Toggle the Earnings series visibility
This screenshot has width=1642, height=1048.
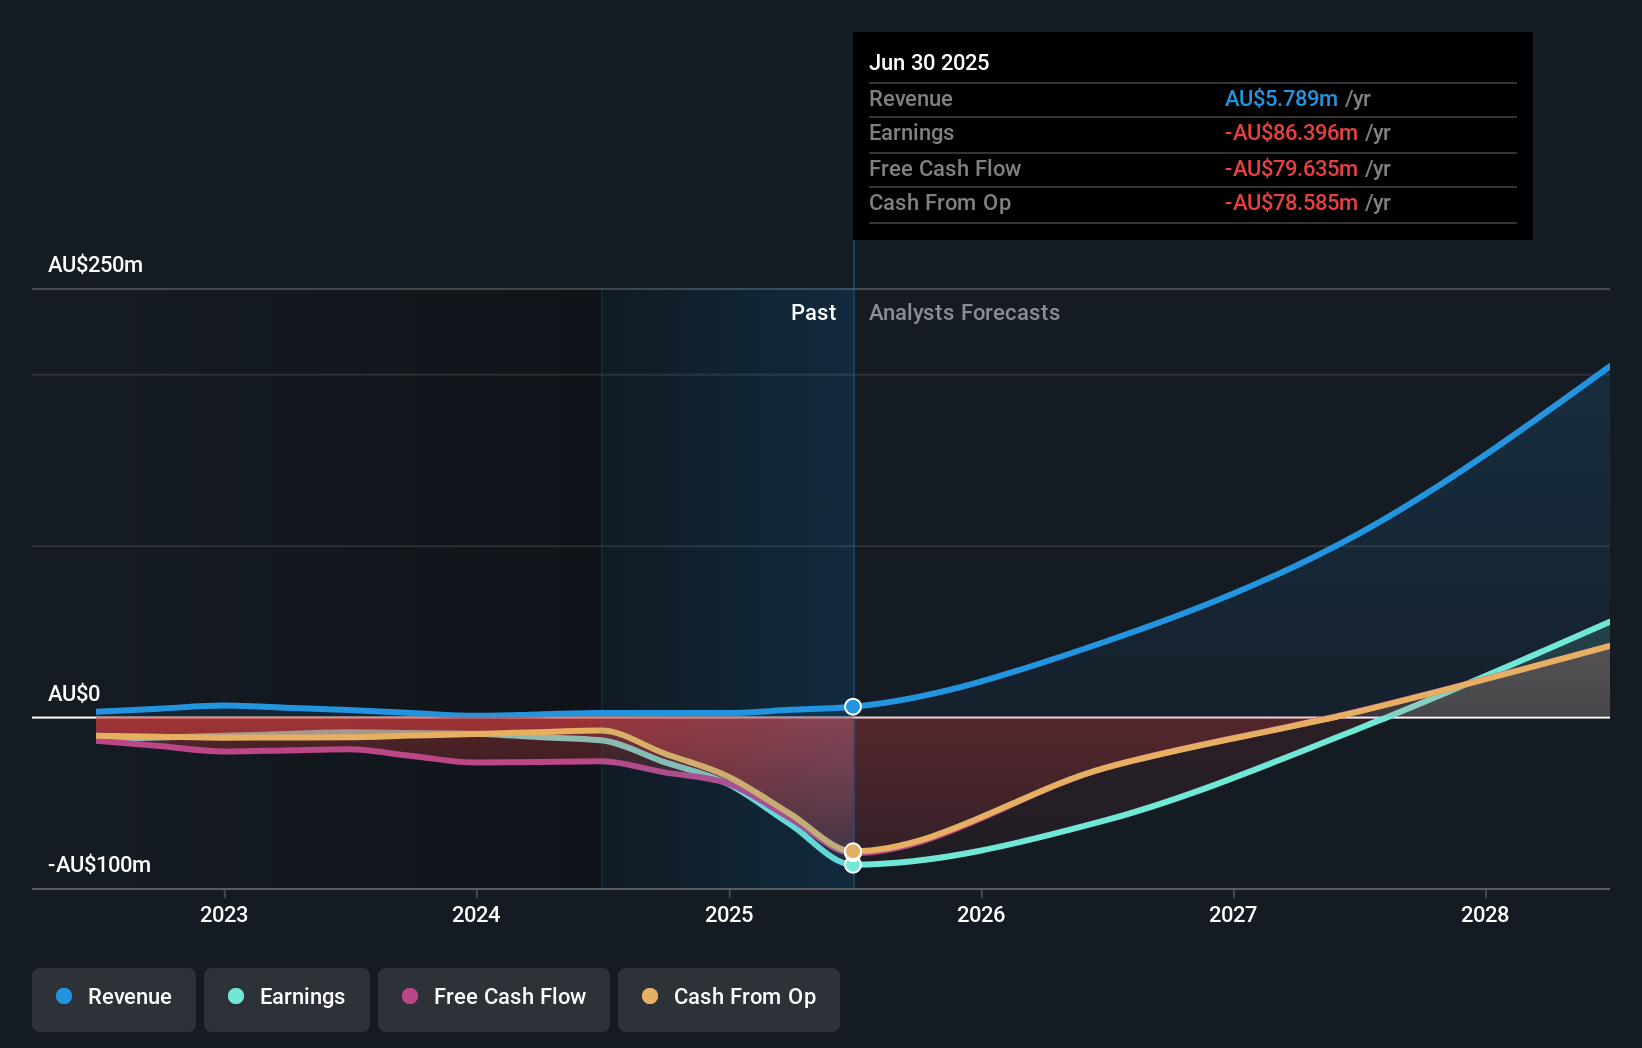286,998
